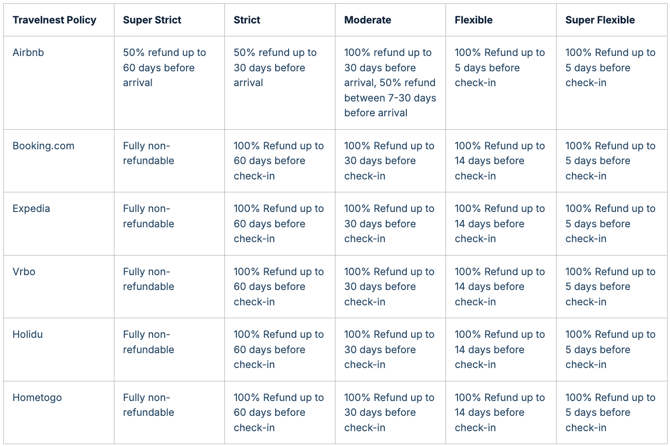Click the Strict column header
Viewport: 670px width, 446px height.
tap(247, 20)
